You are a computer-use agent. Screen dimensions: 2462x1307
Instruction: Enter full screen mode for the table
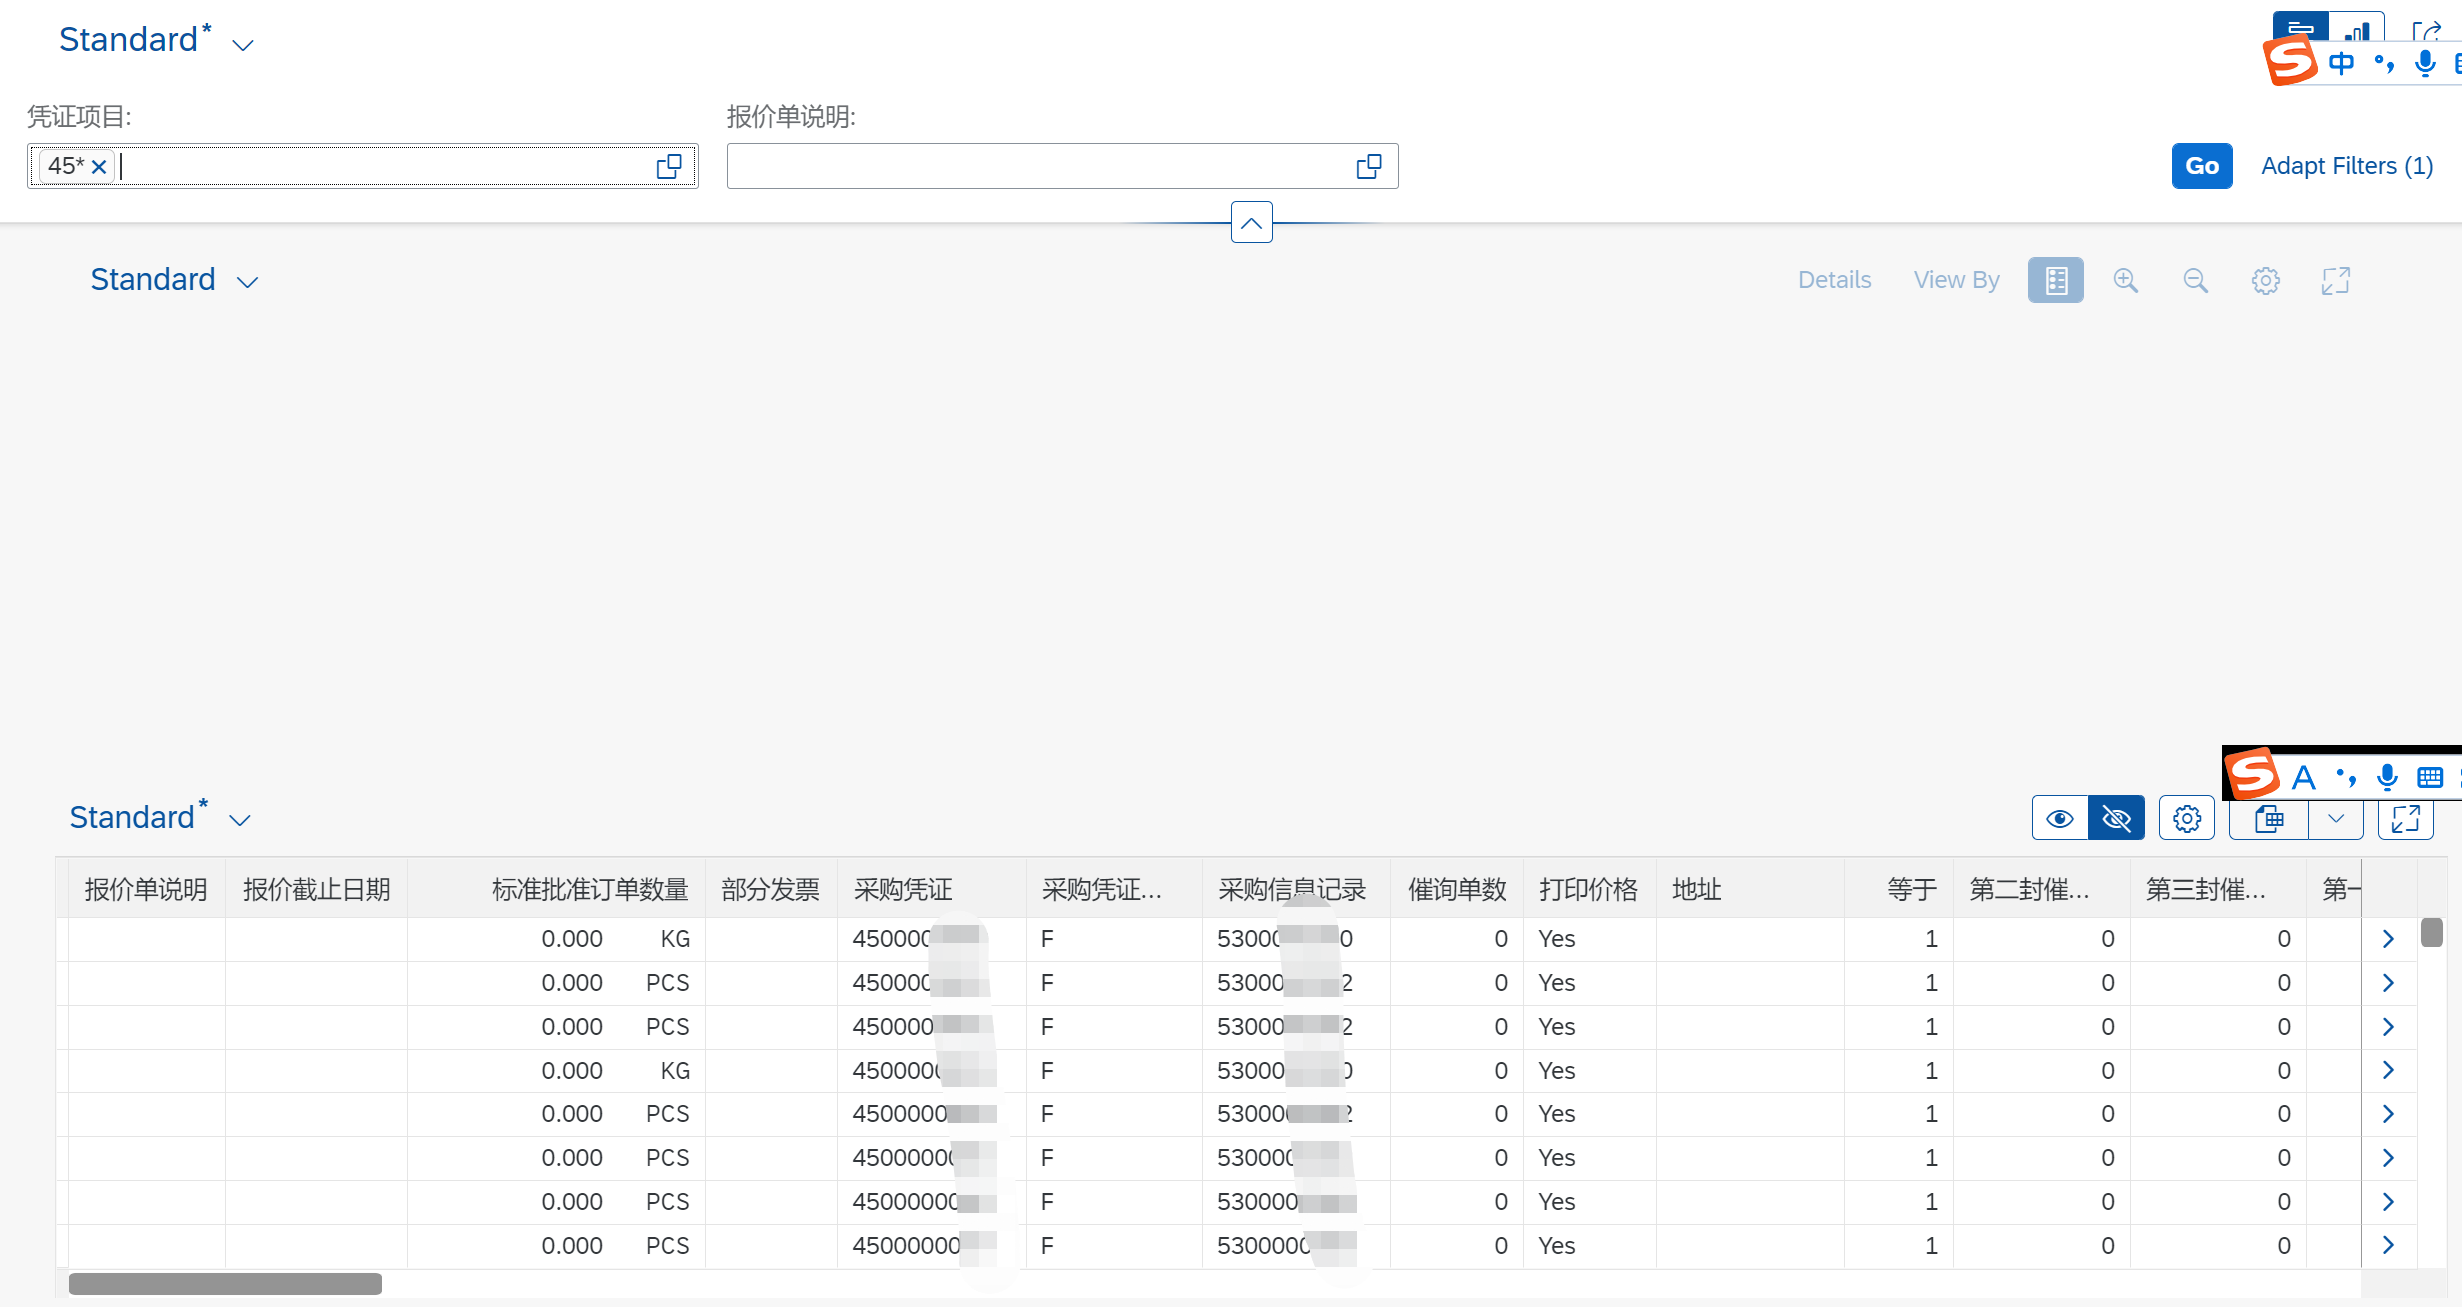coord(2405,818)
